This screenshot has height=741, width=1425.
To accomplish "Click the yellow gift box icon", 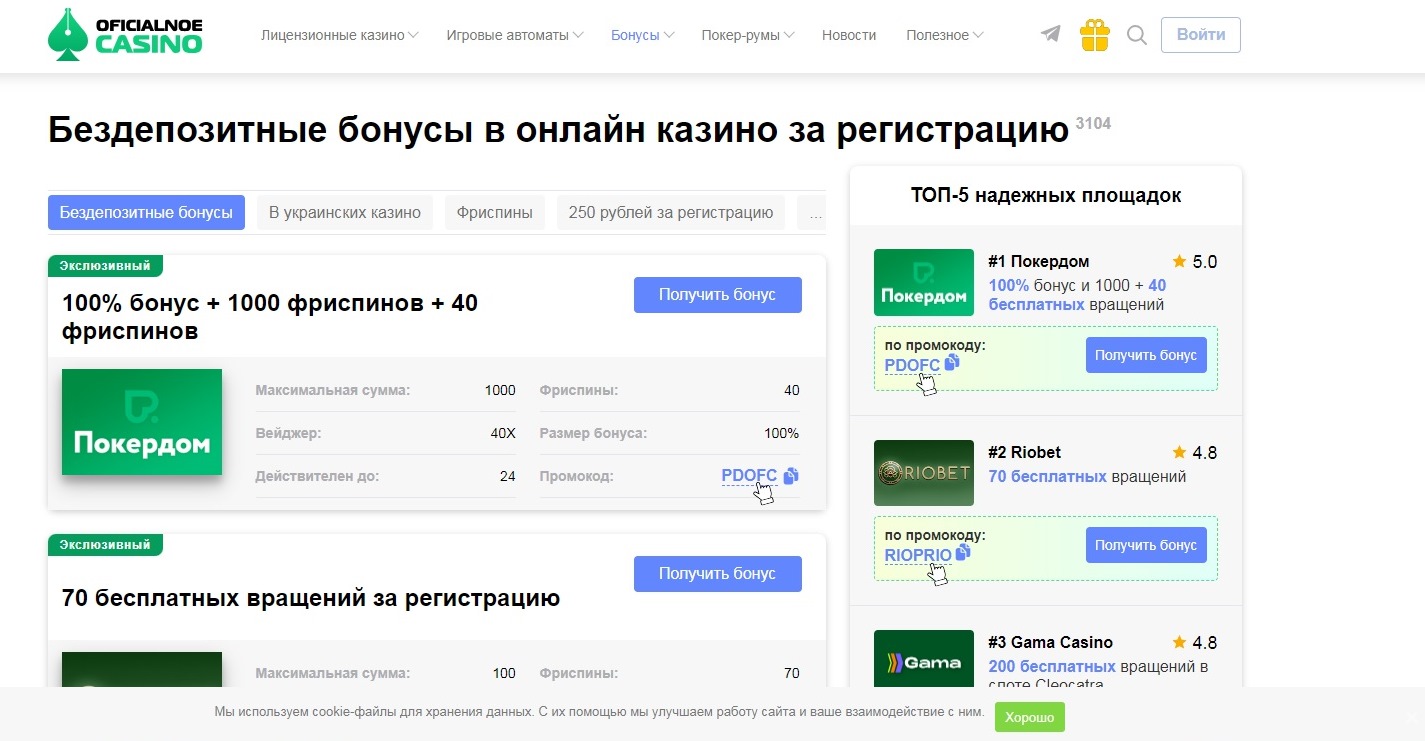I will tap(1095, 35).
